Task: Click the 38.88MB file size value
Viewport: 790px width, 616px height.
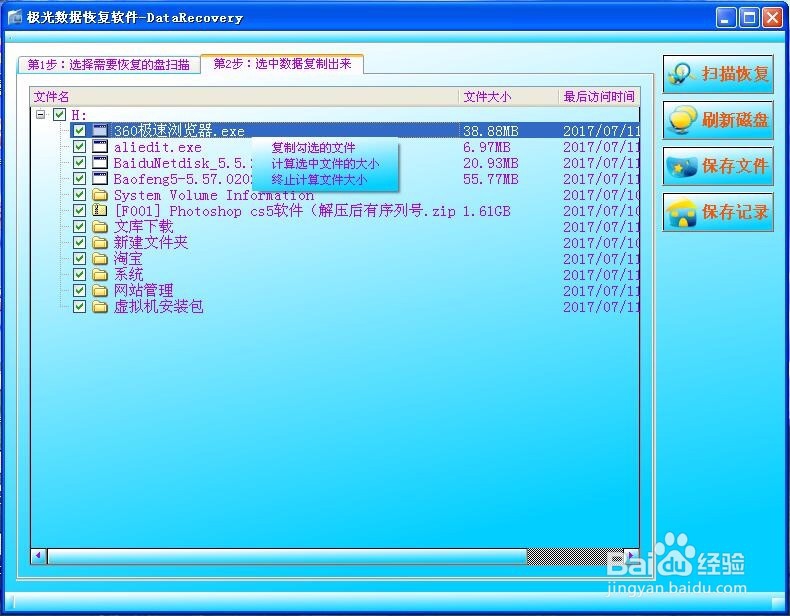Action: coord(491,131)
